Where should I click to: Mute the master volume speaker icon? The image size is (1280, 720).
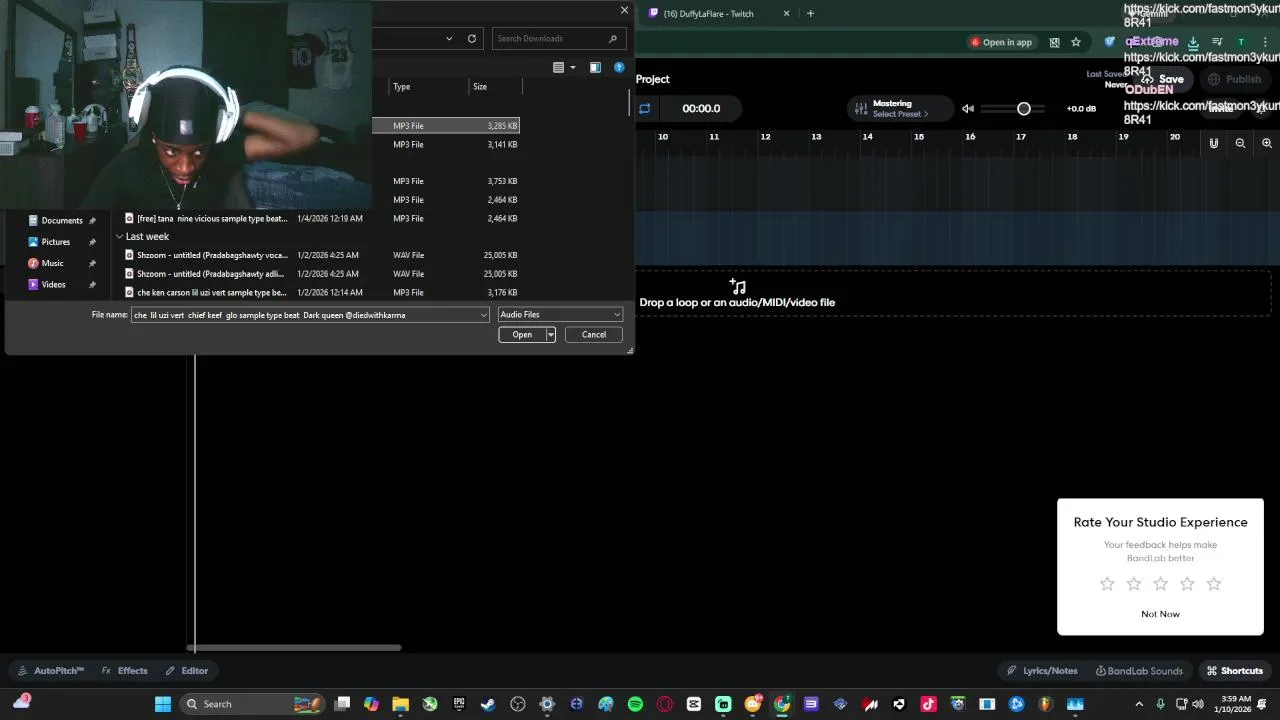pos(968,108)
